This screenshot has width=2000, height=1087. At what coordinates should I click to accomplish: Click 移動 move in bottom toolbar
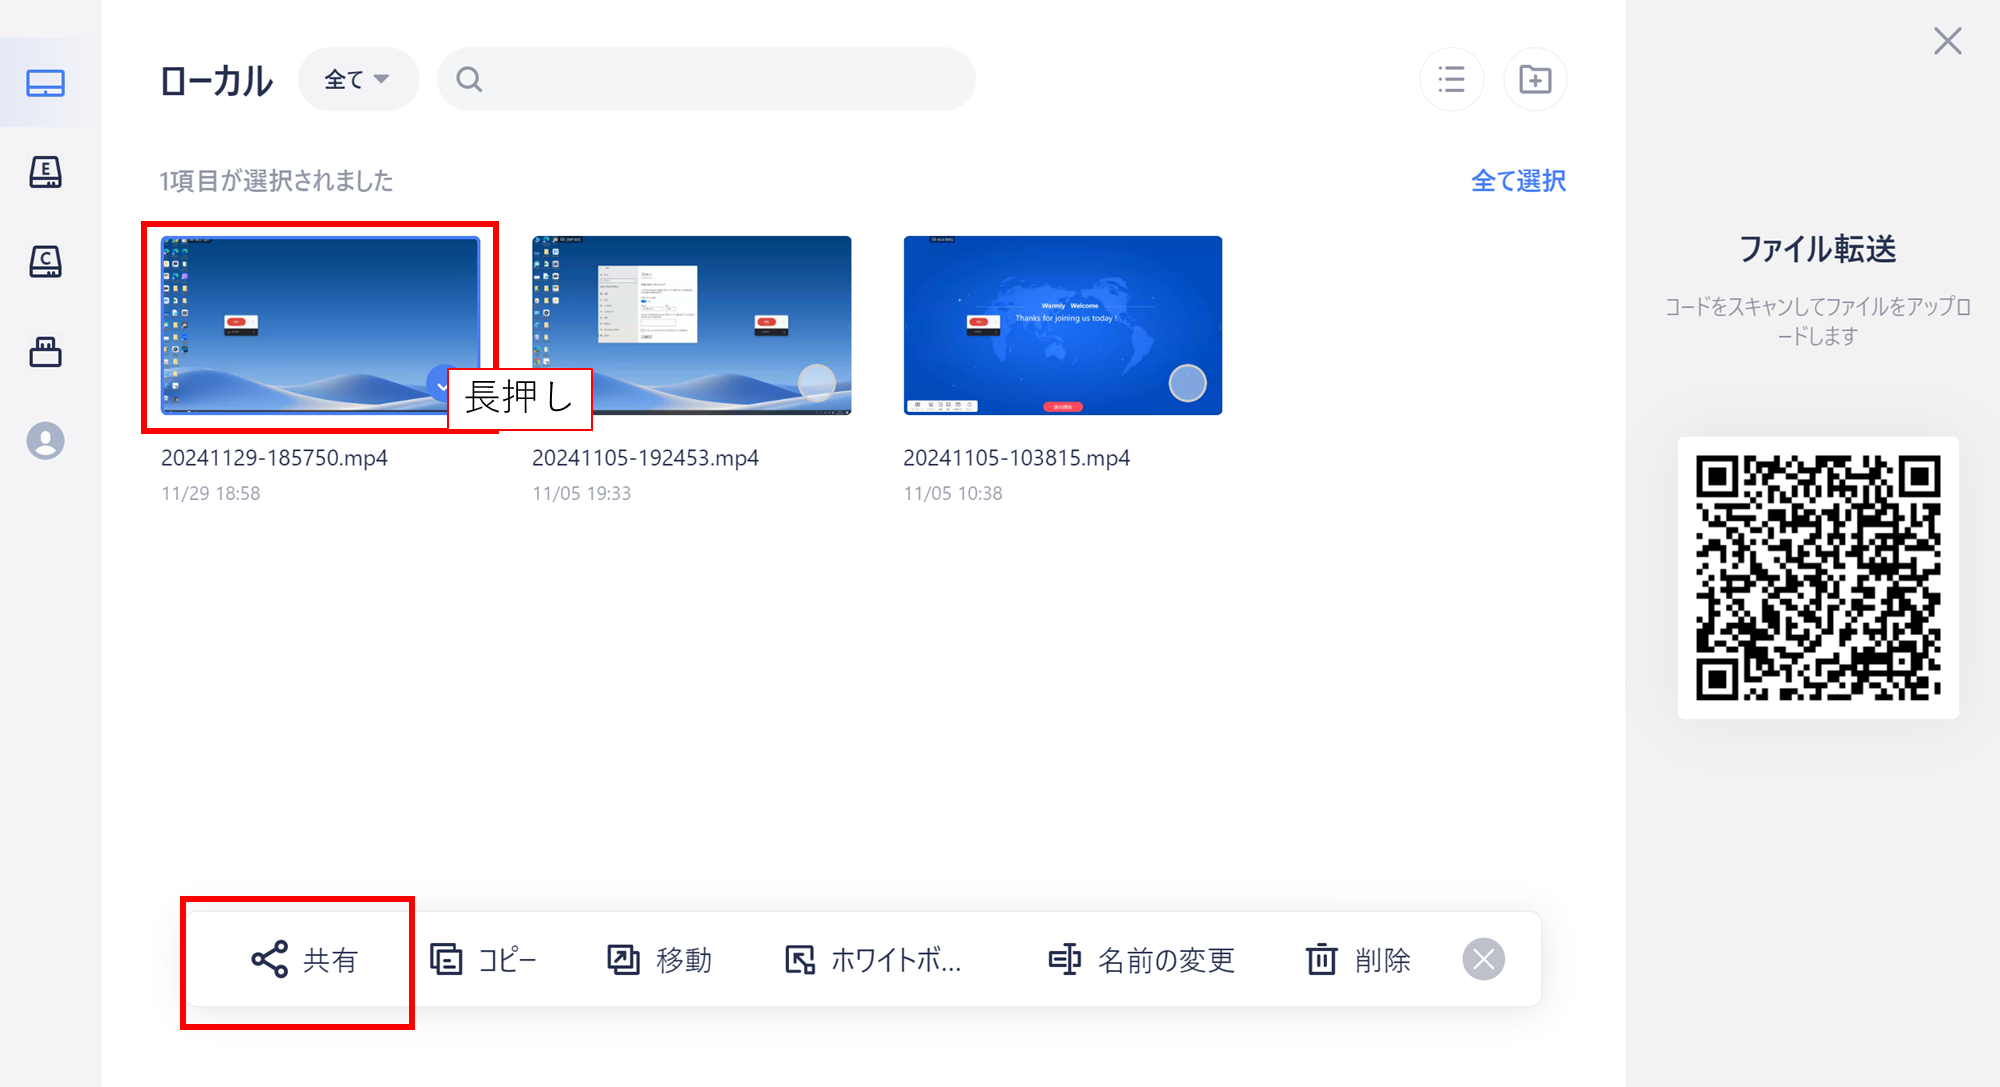click(660, 960)
